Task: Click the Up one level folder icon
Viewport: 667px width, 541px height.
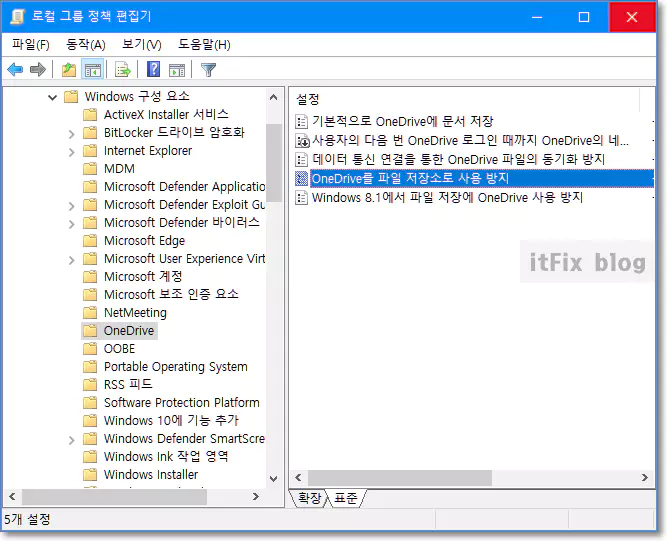Action: tap(69, 69)
